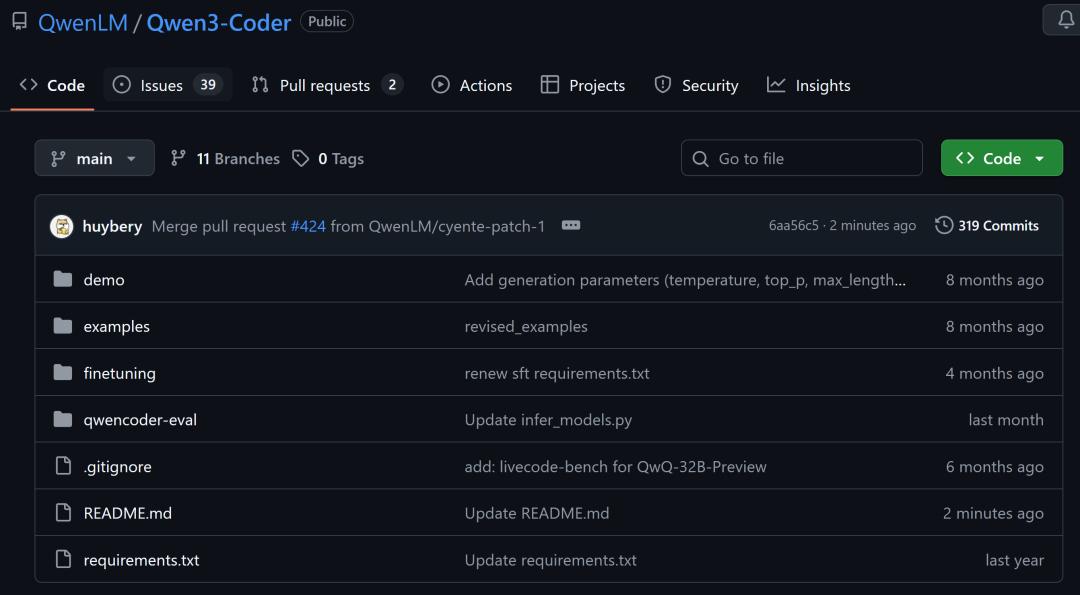Expand the commit message with the ellipsis icon

pos(570,225)
